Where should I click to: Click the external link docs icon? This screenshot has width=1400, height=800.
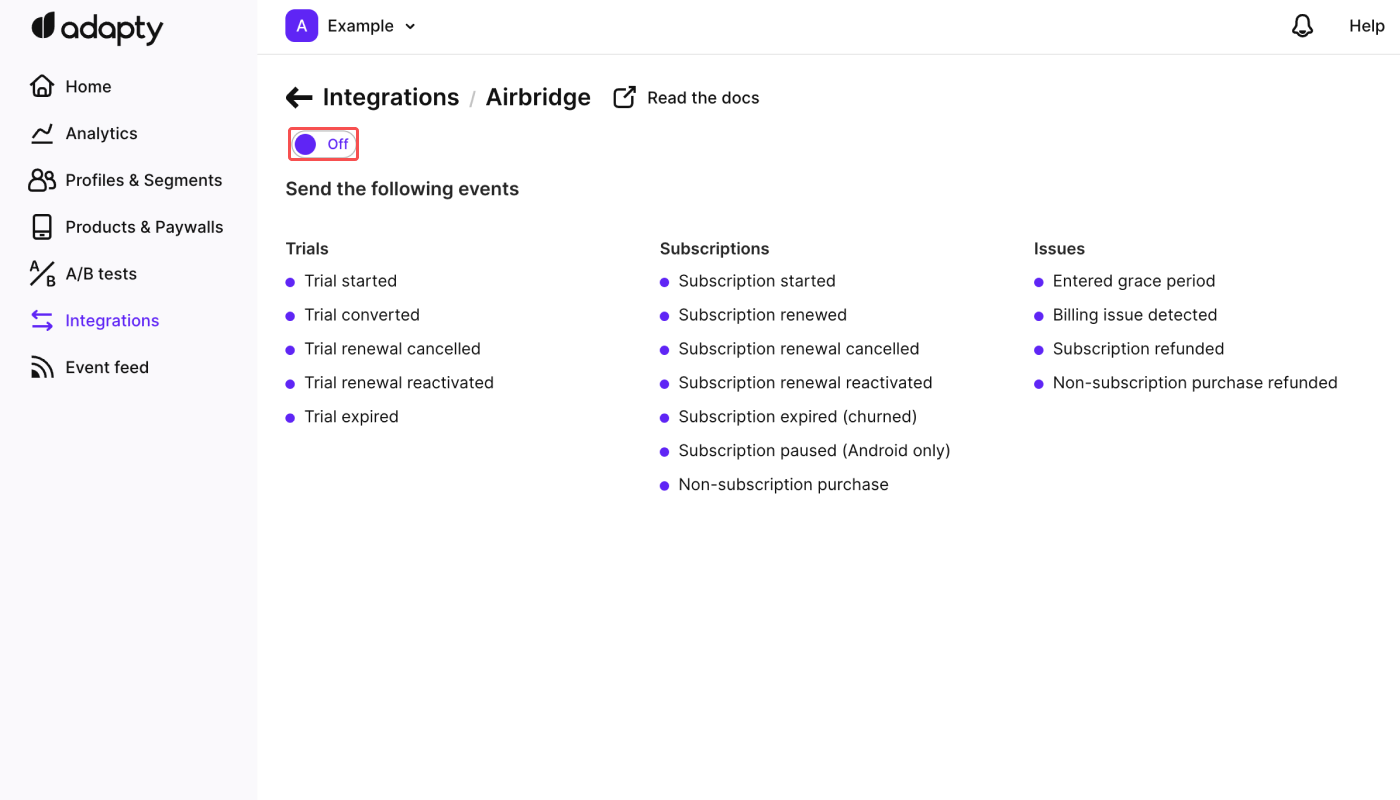point(624,97)
